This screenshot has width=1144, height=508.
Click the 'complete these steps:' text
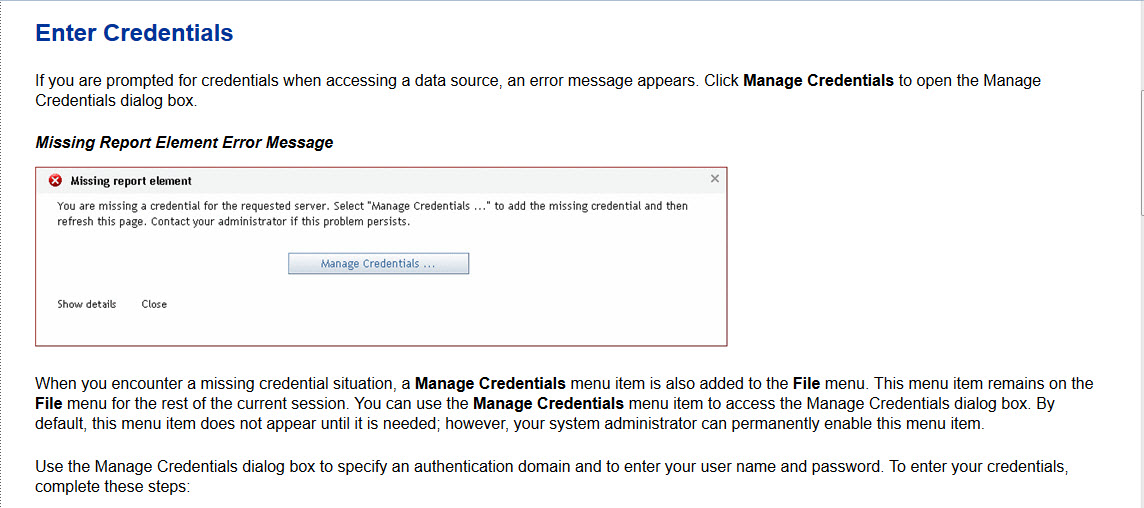click(x=111, y=486)
